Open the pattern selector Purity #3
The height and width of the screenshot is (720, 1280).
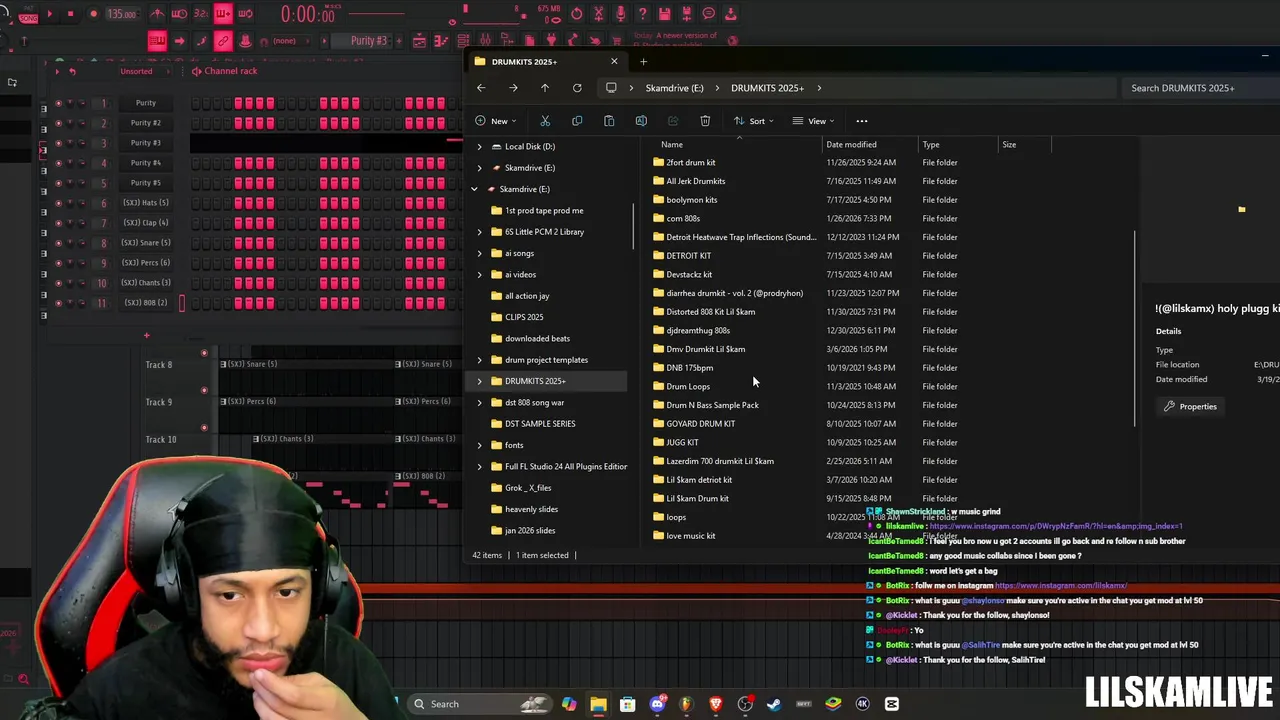click(369, 41)
